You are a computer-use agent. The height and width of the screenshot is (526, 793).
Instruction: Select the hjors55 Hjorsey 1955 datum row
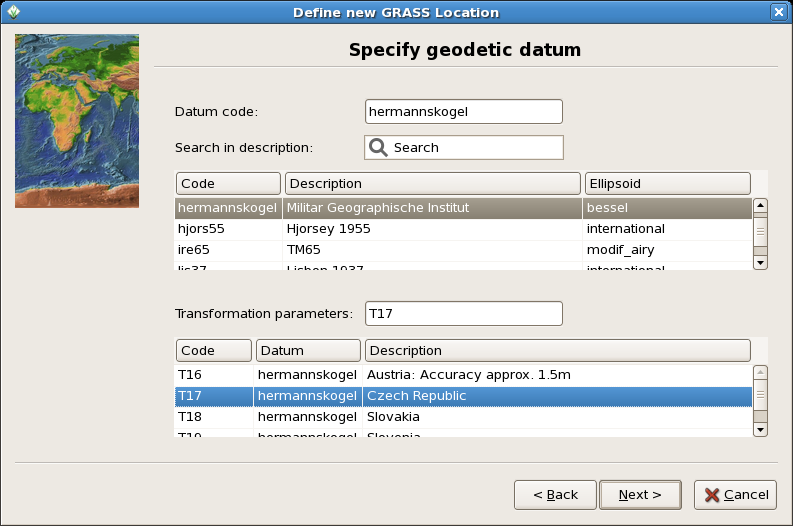(463, 229)
